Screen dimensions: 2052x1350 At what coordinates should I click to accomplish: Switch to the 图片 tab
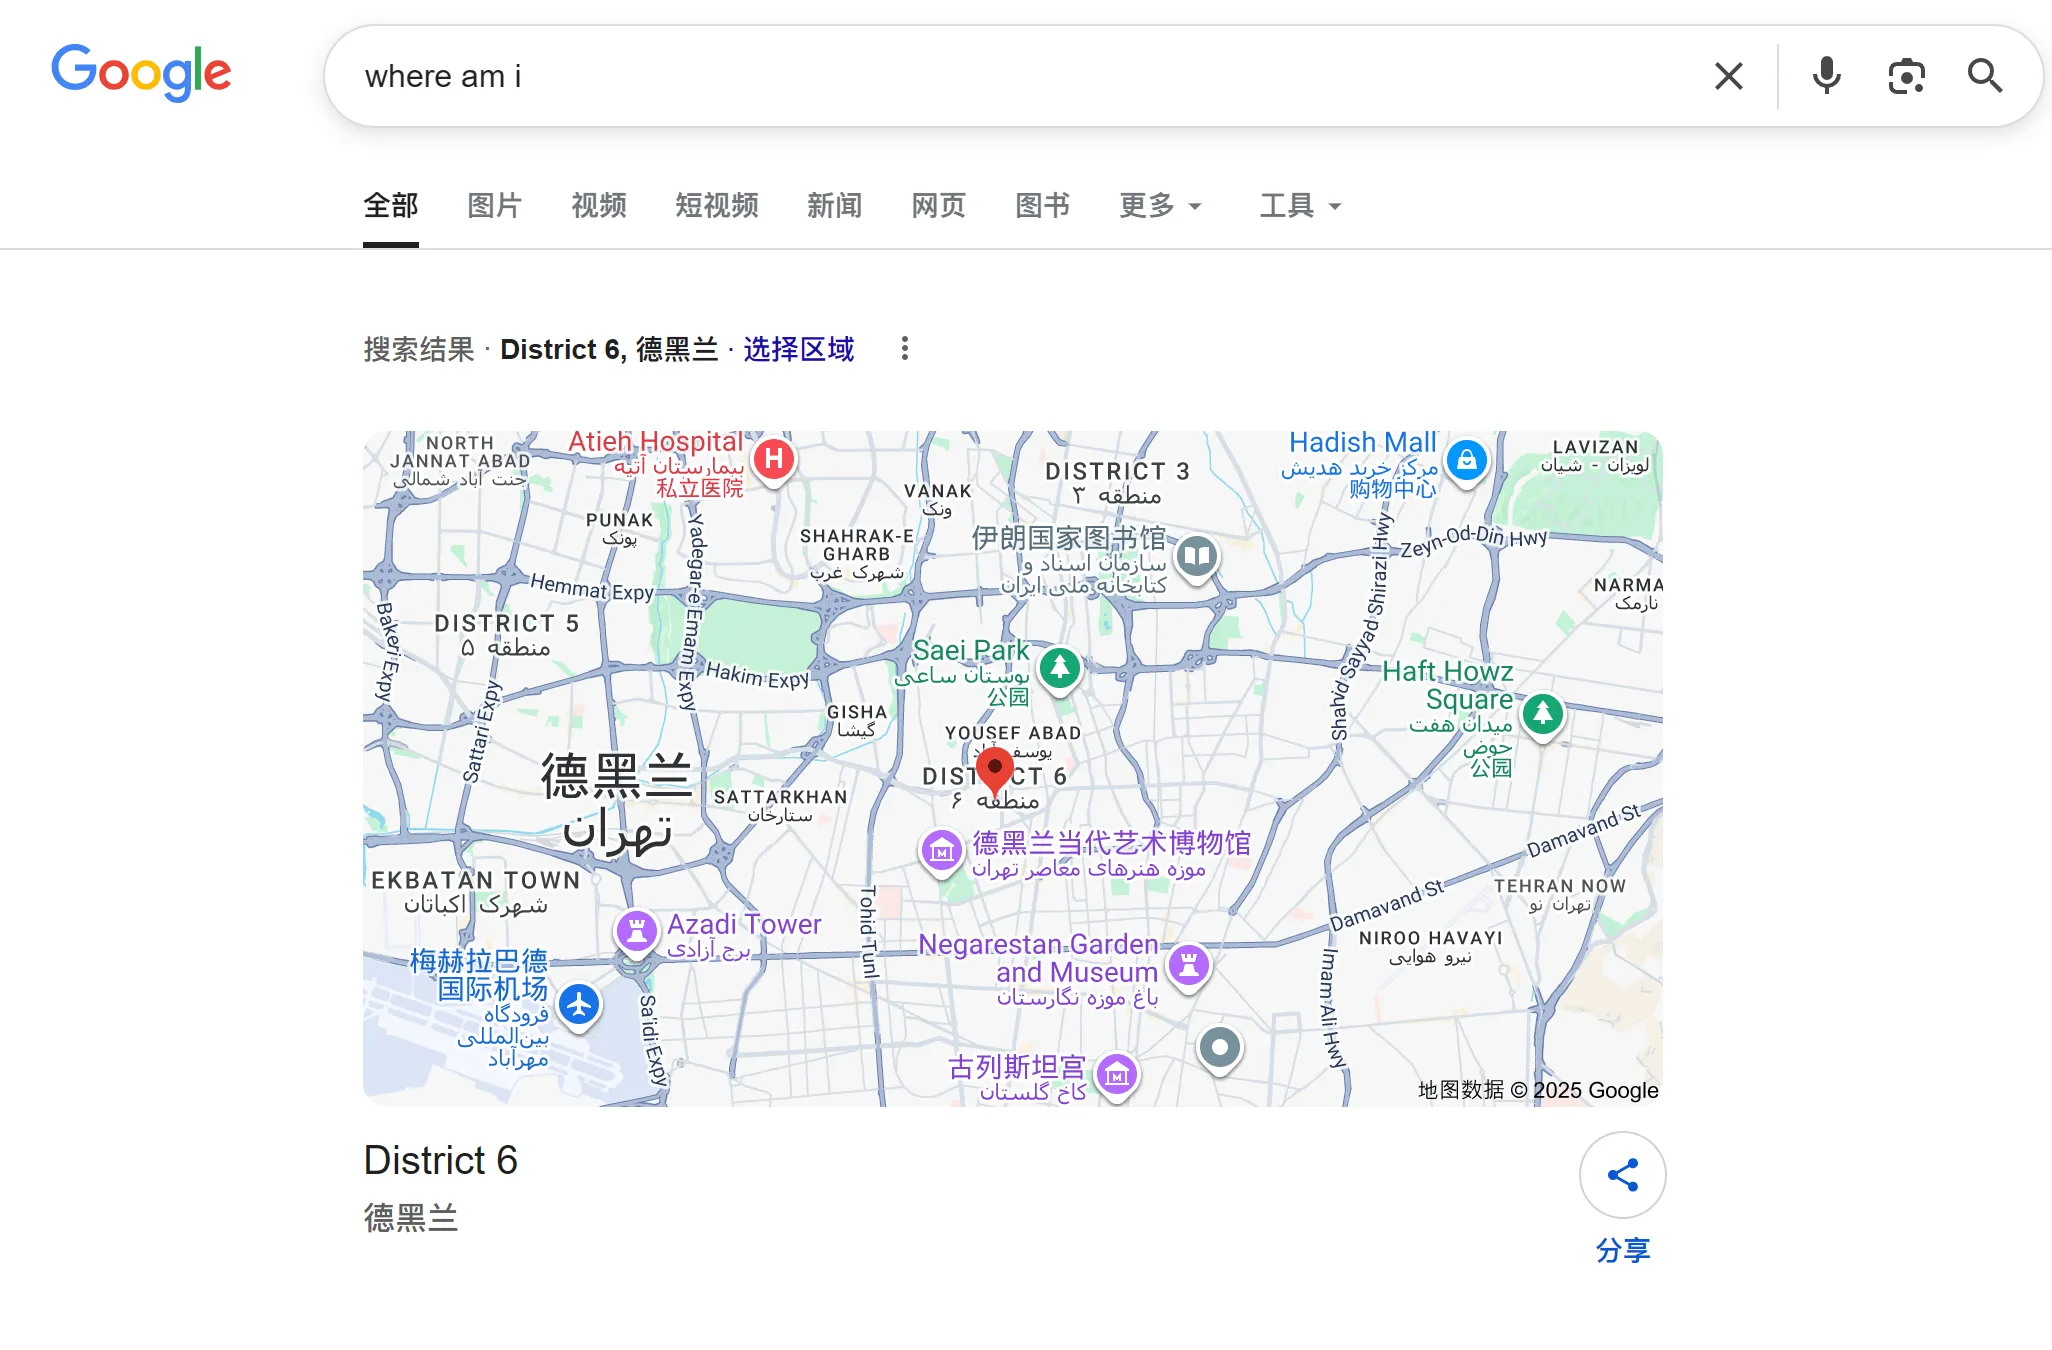(494, 206)
